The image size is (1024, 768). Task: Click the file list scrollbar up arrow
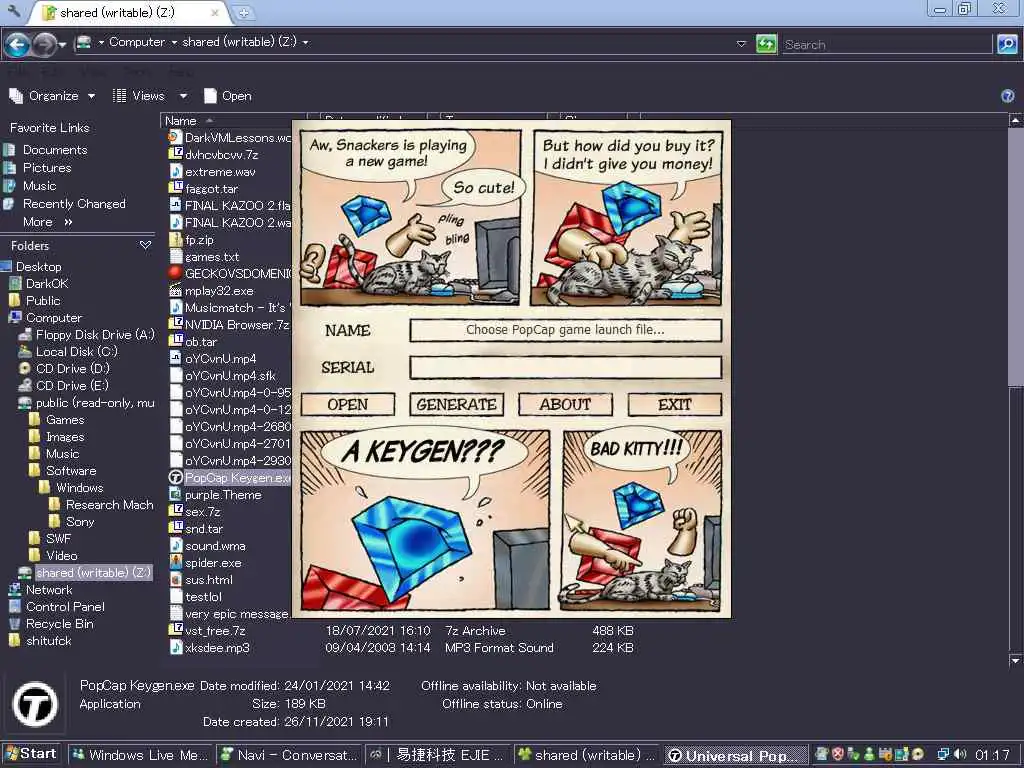point(1016,120)
